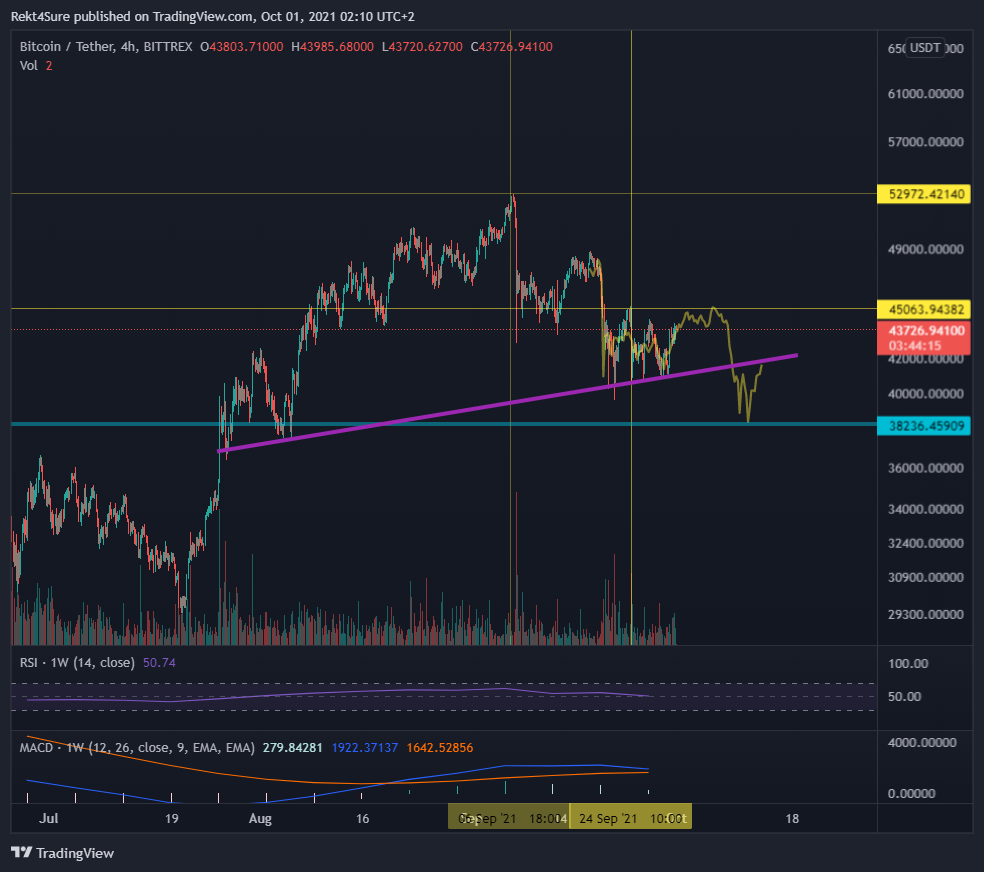Click the 52972.42140 yellow price label
Screen dimensions: 984x872
click(x=924, y=194)
